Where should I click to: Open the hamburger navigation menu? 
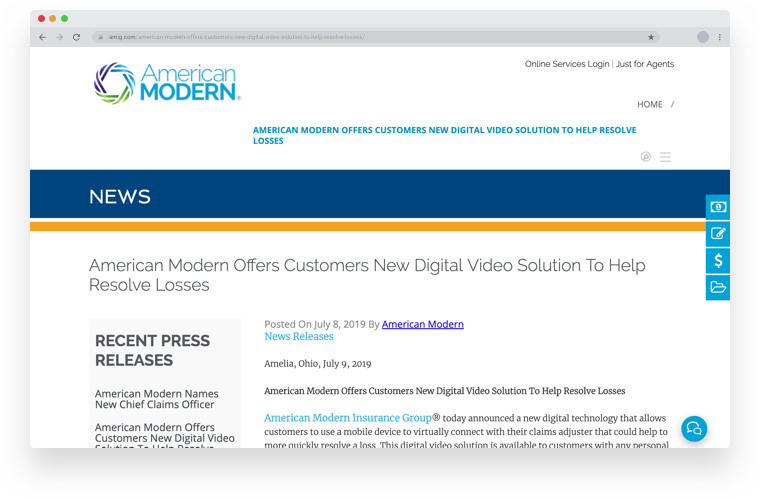(665, 157)
